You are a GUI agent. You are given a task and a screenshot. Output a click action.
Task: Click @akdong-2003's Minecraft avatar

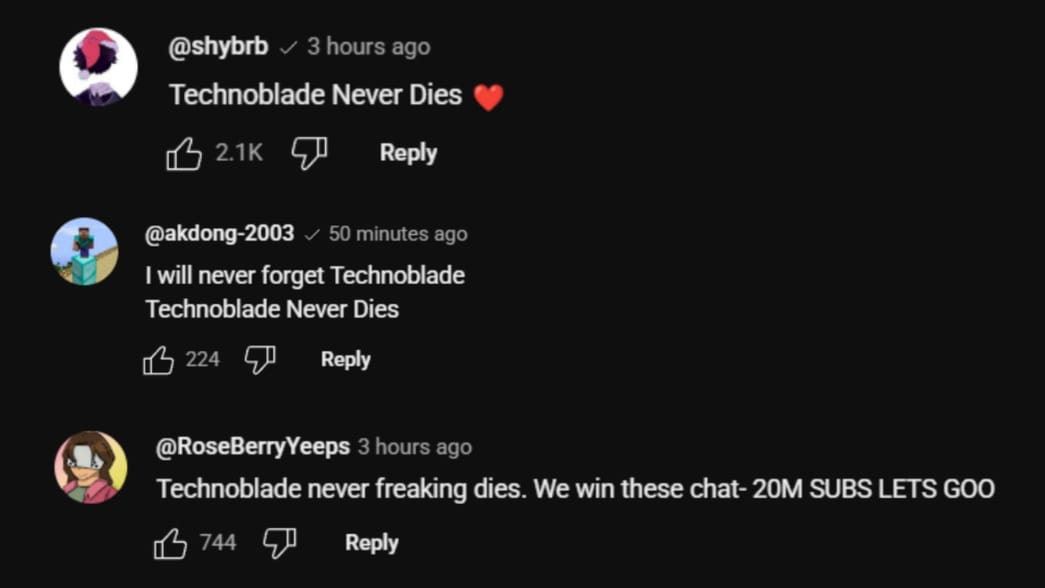(84, 251)
